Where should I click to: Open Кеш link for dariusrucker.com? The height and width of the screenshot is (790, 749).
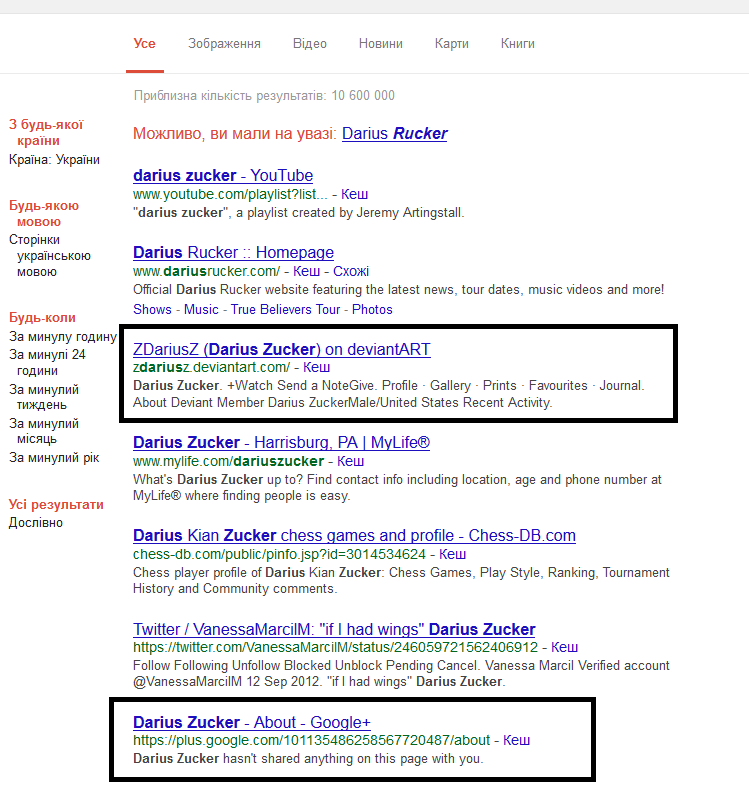tap(306, 271)
